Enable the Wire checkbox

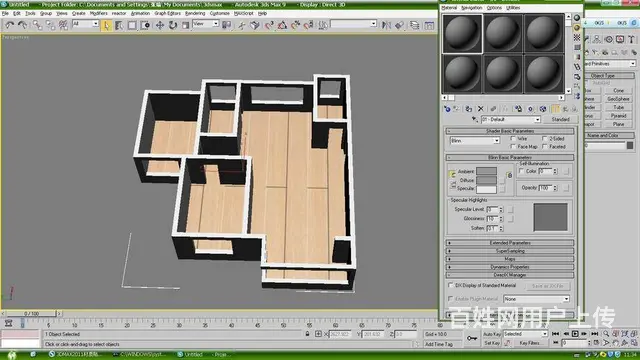click(513, 139)
